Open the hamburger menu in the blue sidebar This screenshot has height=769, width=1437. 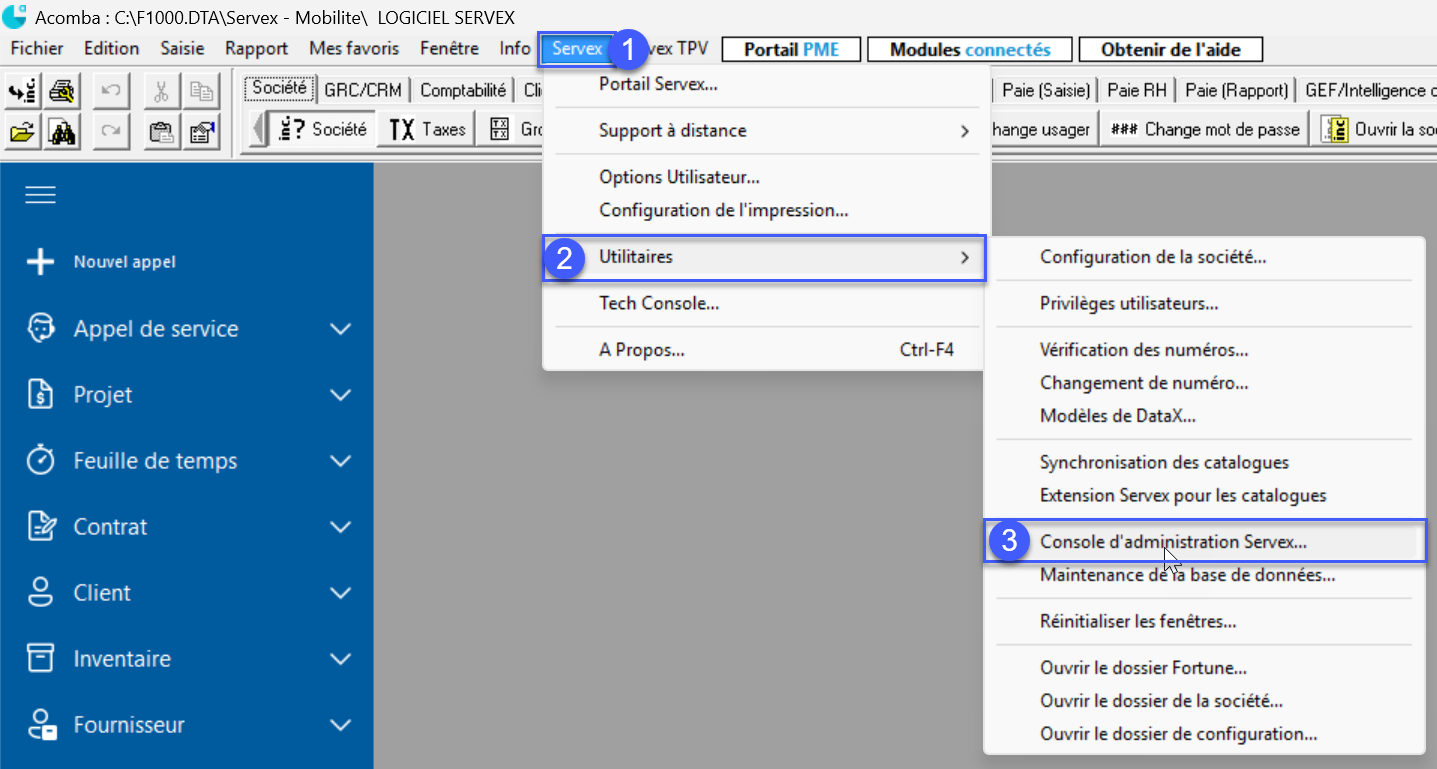(x=40, y=194)
